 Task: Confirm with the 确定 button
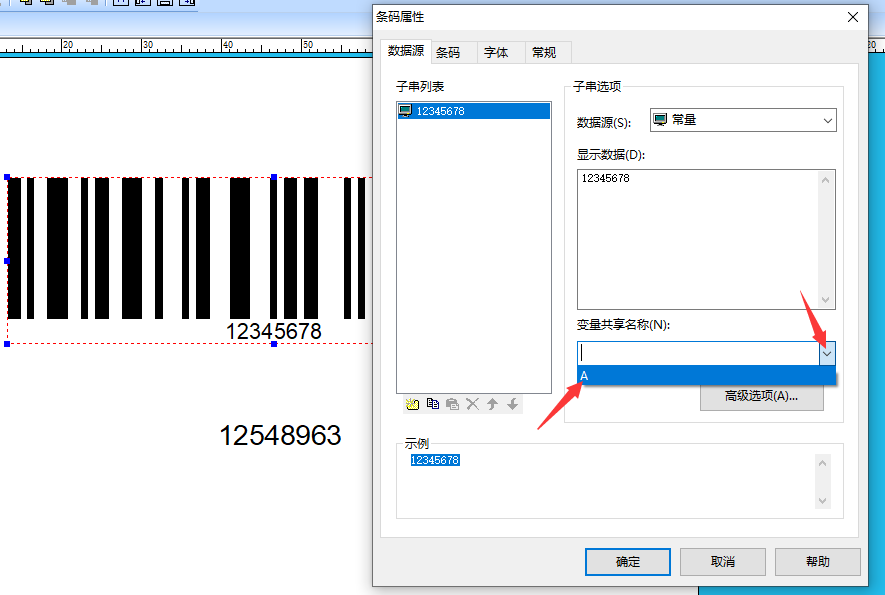628,562
